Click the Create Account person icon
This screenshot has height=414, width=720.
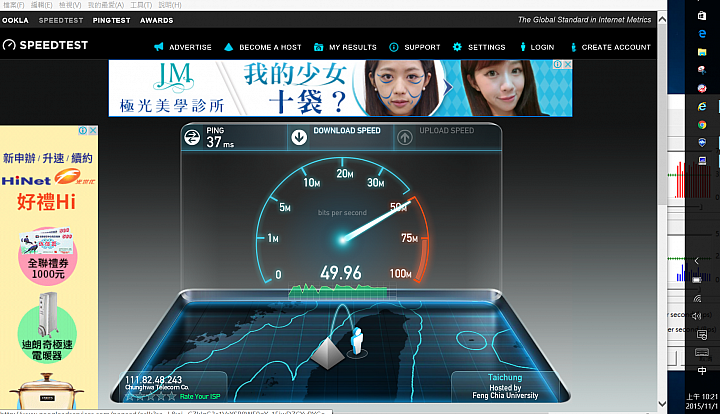pos(573,47)
